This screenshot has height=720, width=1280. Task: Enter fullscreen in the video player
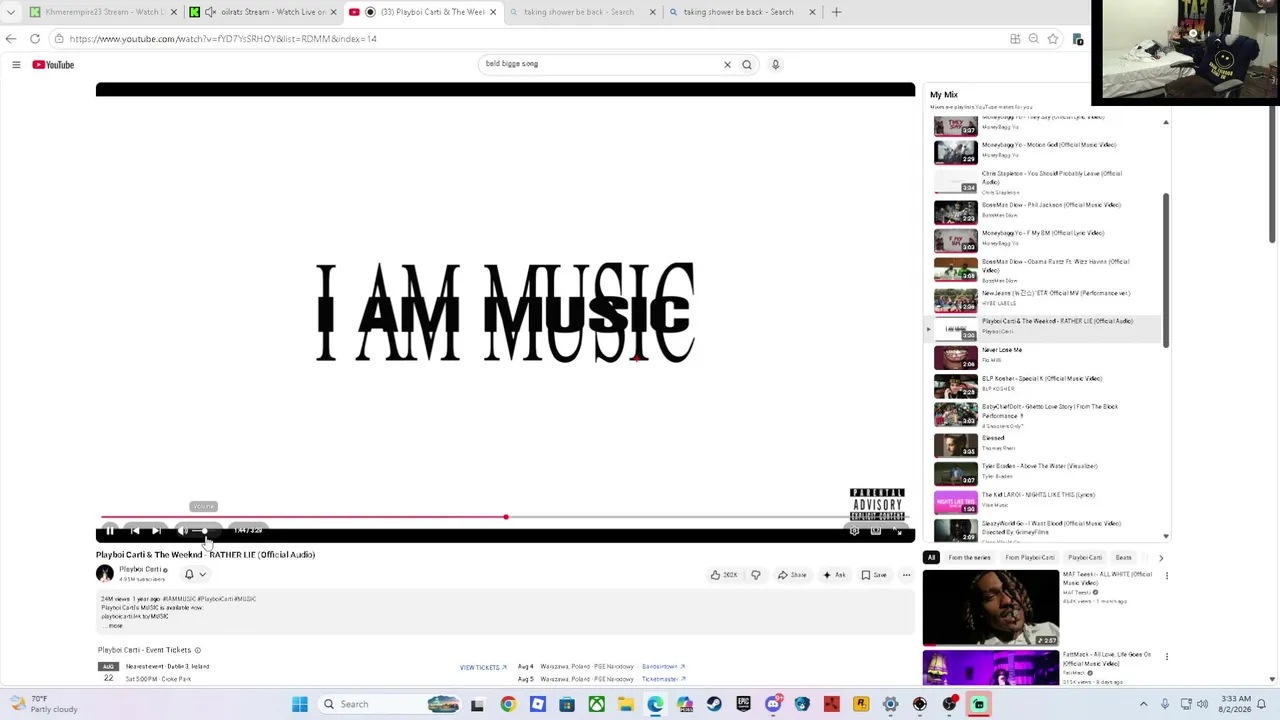898,531
